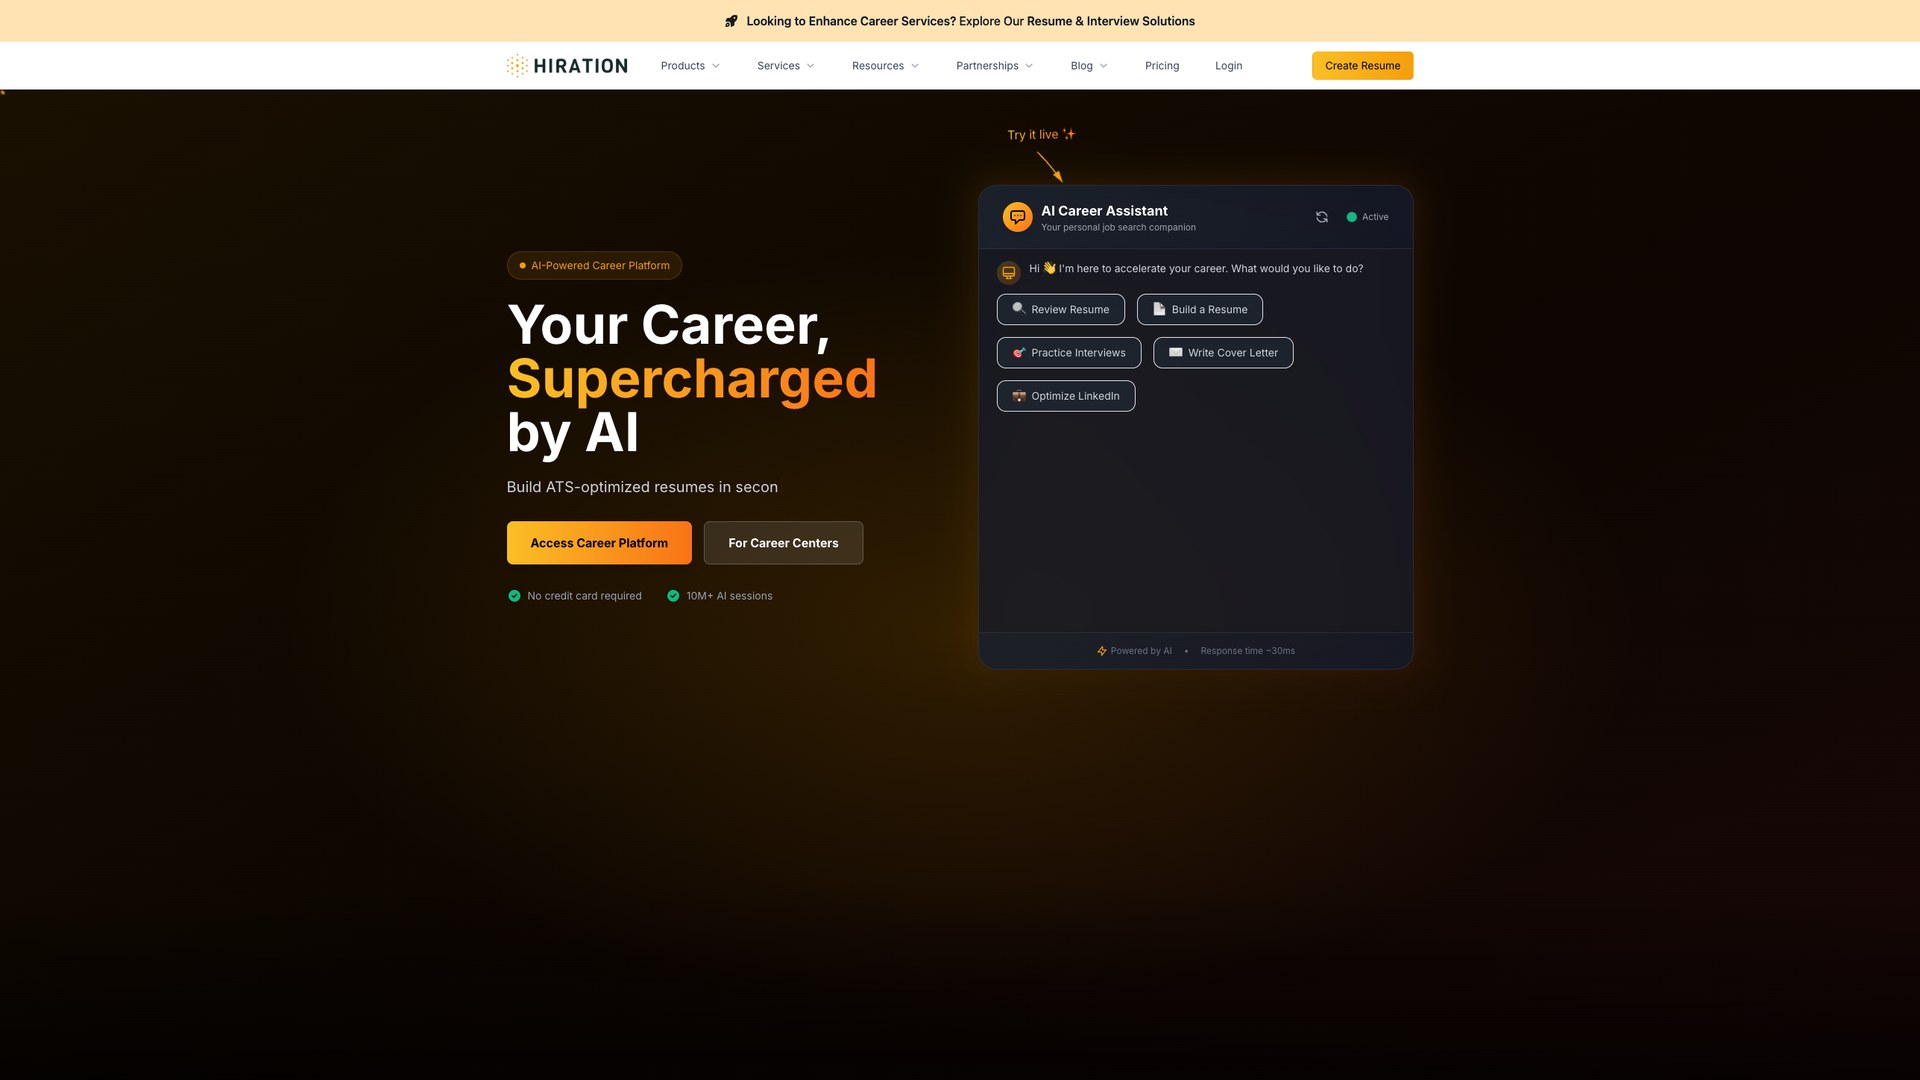Click the Create Resume button

point(1362,65)
